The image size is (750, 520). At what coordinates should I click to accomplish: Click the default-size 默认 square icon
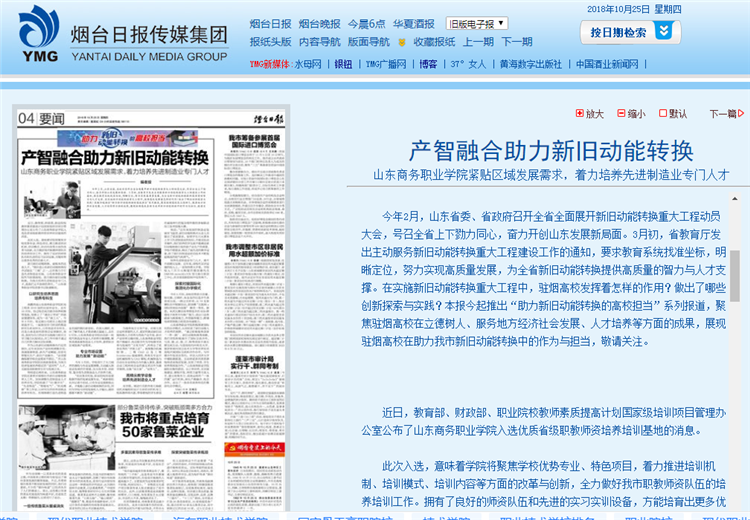(x=662, y=114)
